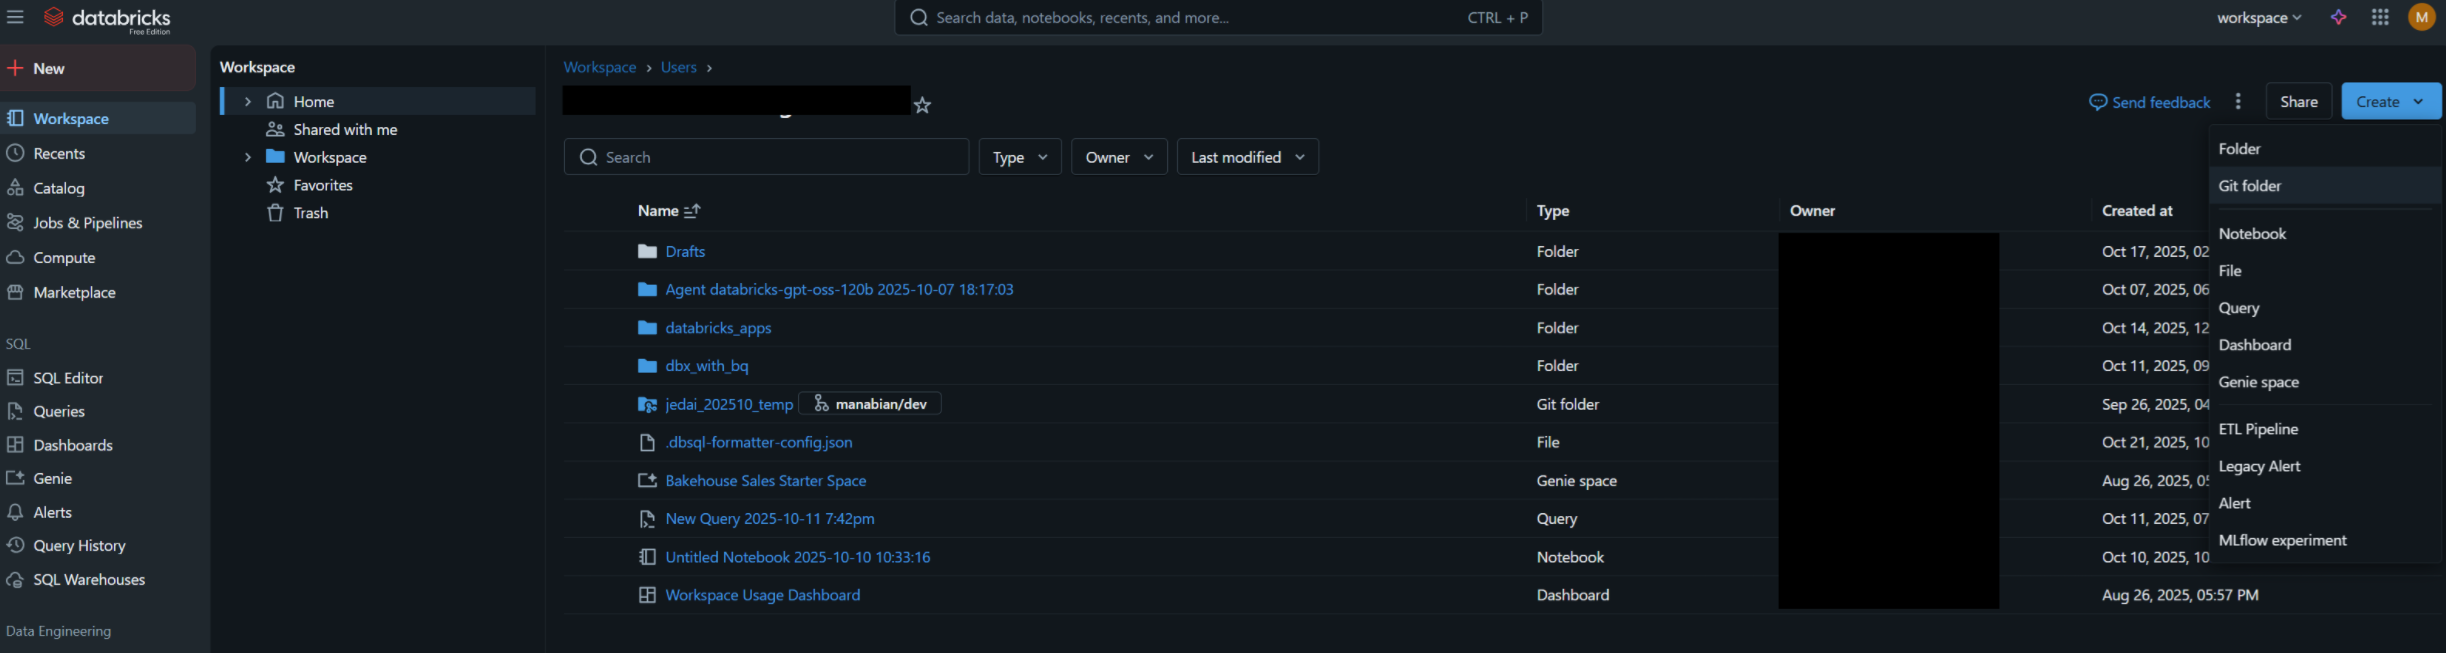This screenshot has height=653, width=2446.
Task: Open the Last modified filter dropdown
Action: tap(1248, 157)
